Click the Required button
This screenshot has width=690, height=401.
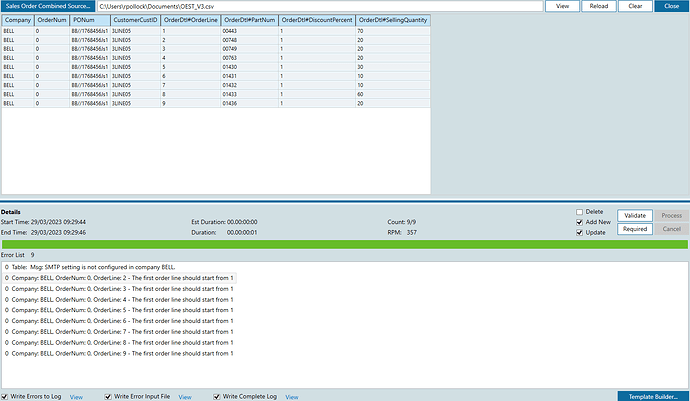click(635, 229)
